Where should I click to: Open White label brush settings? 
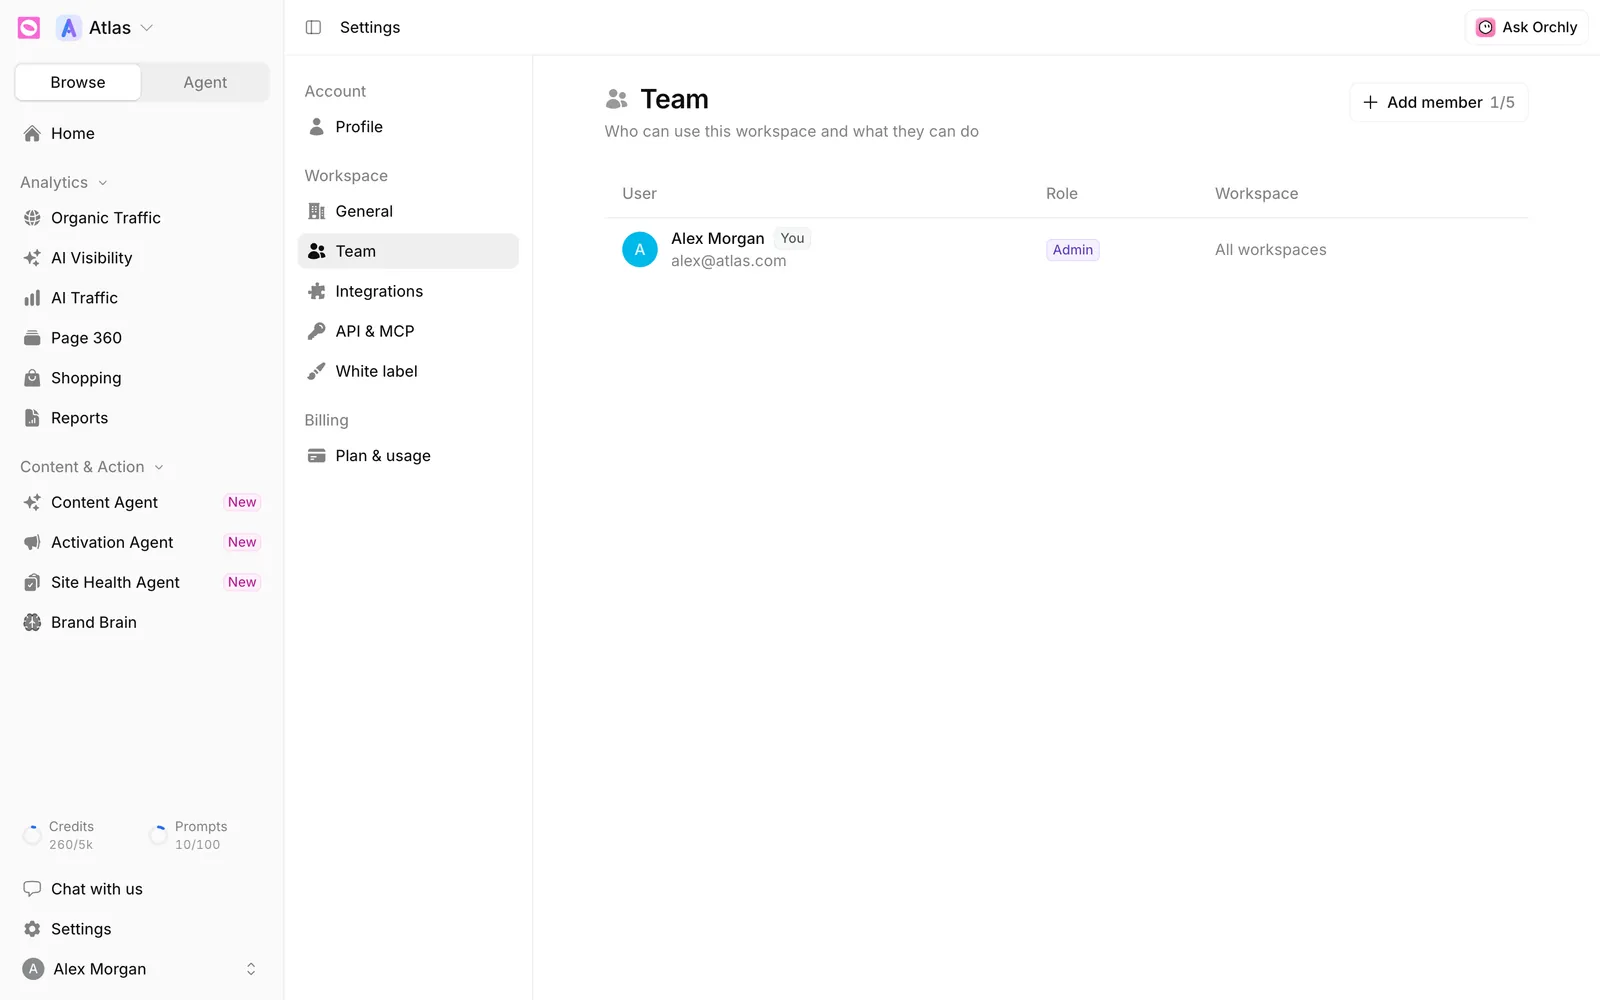pyautogui.click(x=408, y=371)
